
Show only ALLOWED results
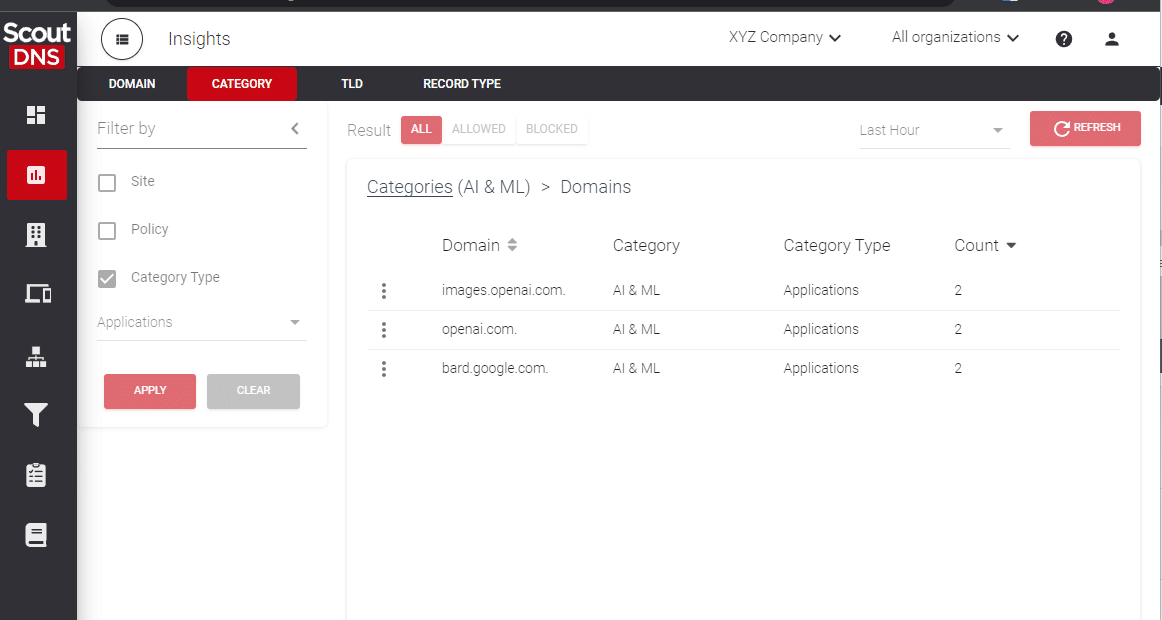click(479, 130)
